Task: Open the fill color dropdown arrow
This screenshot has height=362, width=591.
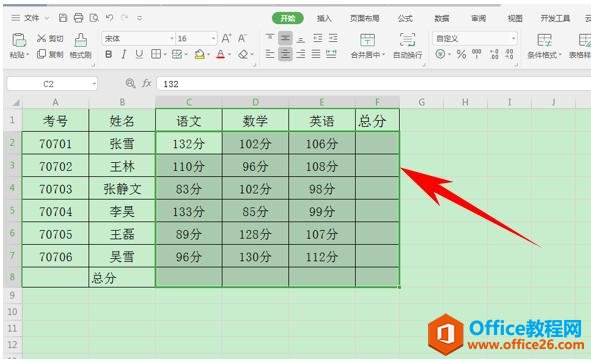Action: [208, 55]
